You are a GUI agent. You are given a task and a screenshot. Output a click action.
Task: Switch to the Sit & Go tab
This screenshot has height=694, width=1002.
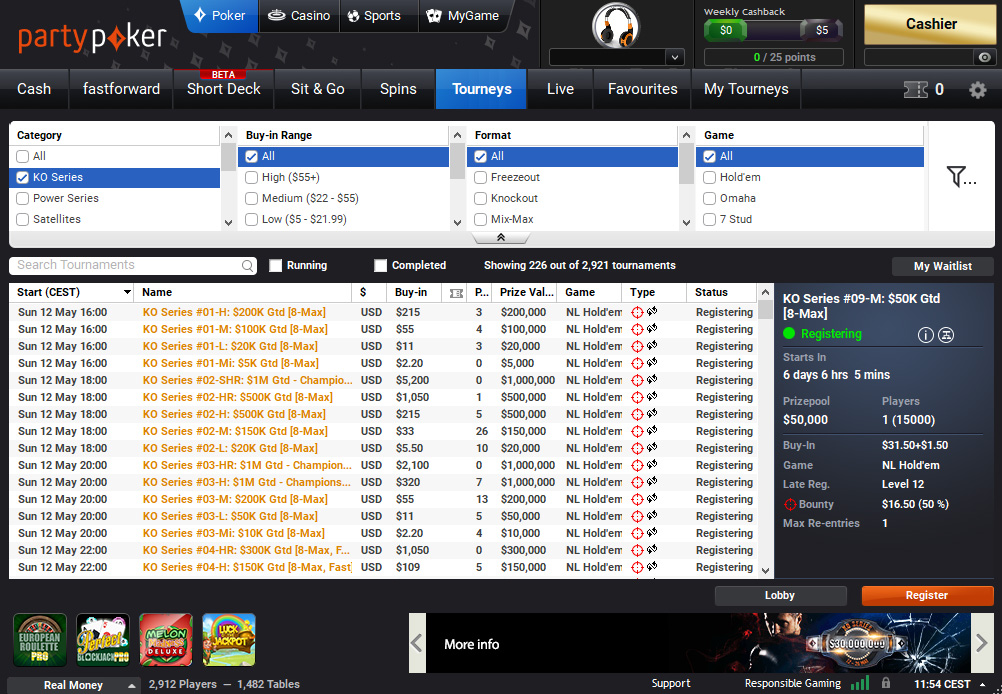317,89
